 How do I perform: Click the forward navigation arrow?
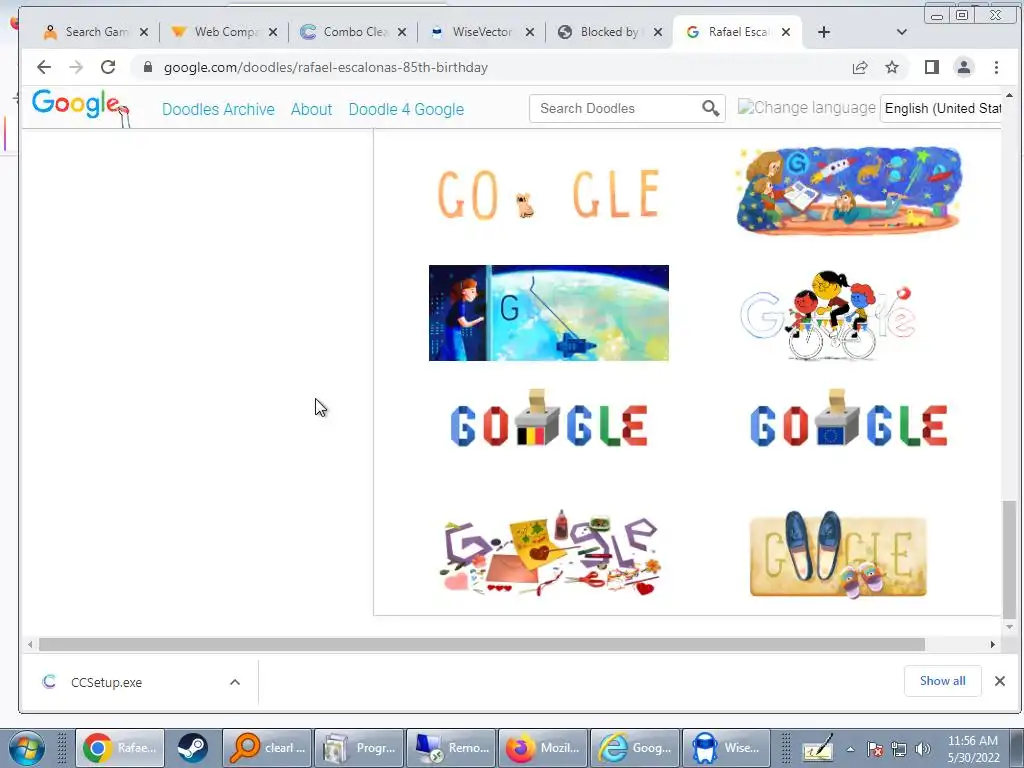pos(76,67)
